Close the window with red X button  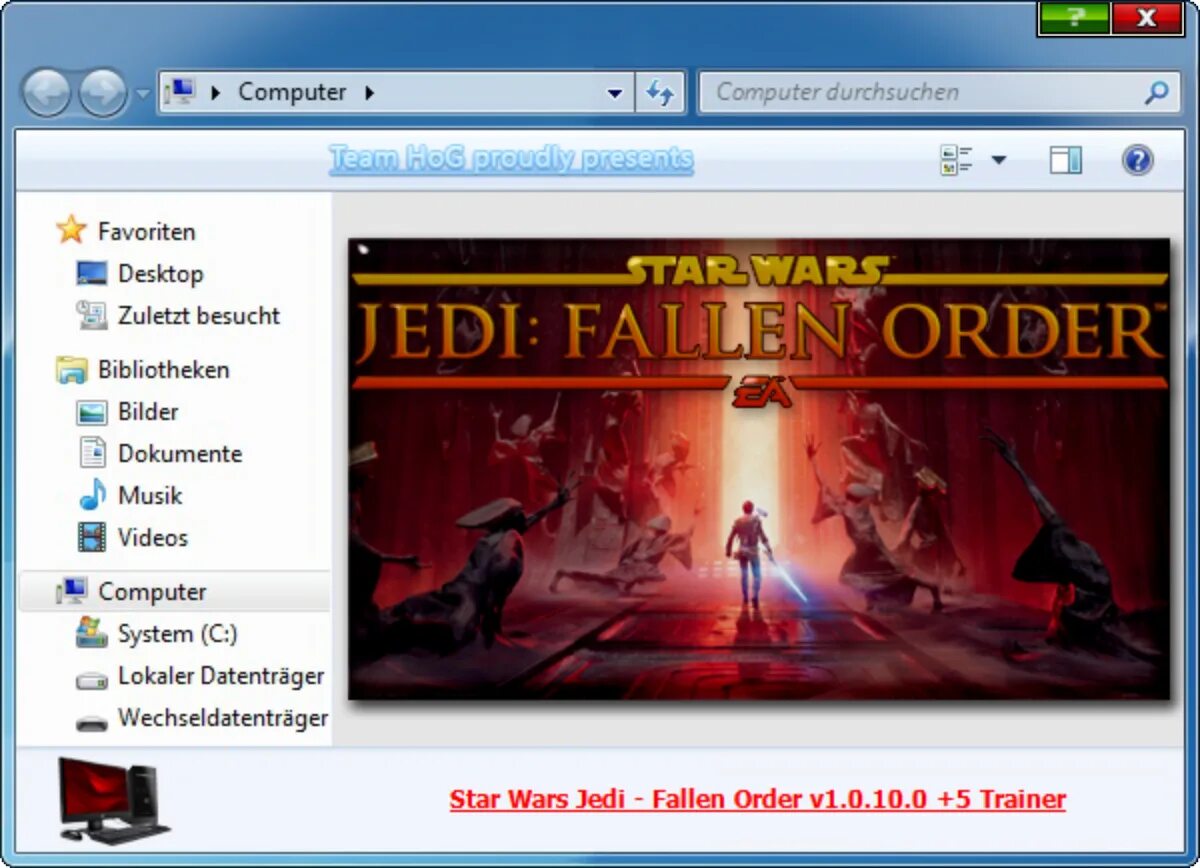click(x=1148, y=17)
